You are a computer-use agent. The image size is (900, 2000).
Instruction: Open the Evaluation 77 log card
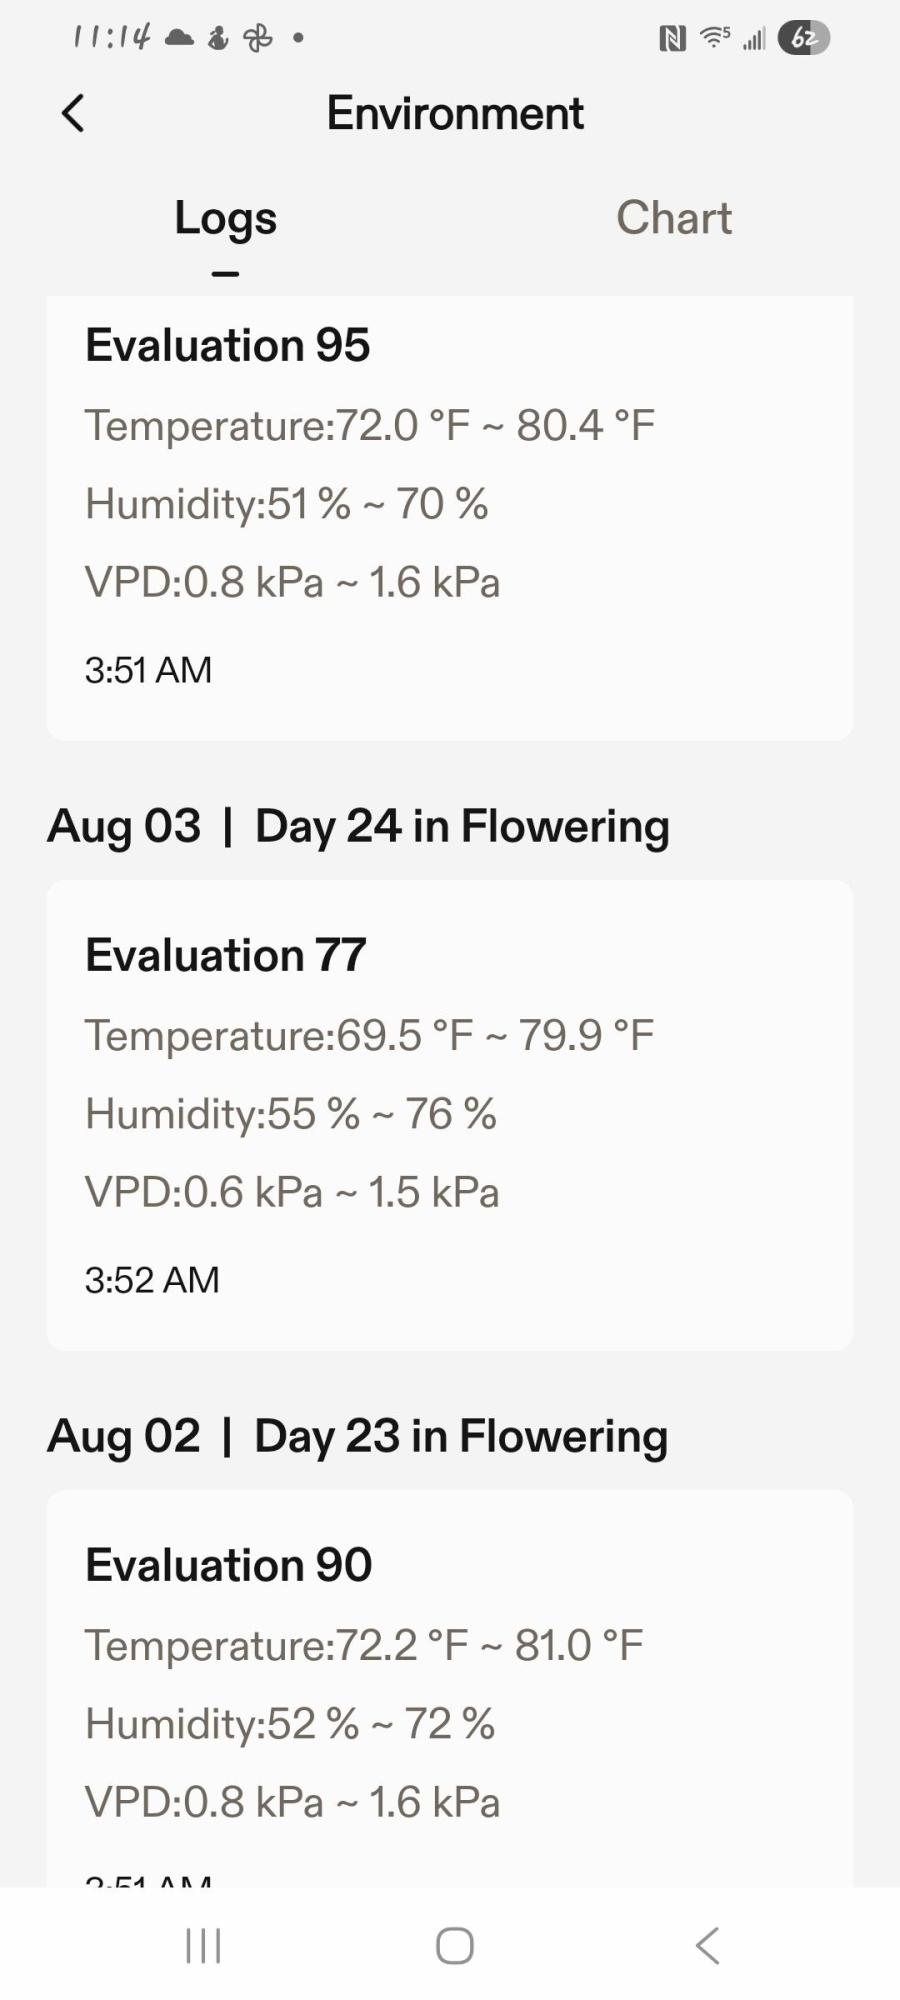tap(450, 1115)
